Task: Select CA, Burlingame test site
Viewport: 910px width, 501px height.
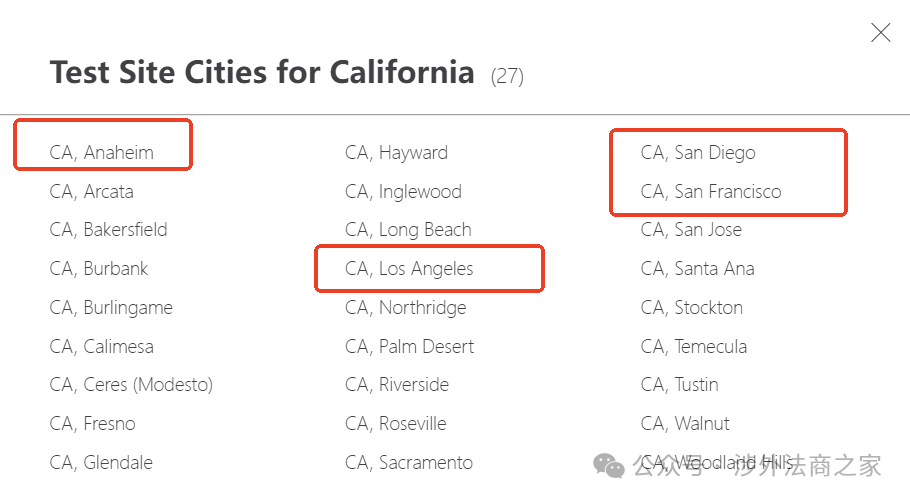Action: coord(111,308)
